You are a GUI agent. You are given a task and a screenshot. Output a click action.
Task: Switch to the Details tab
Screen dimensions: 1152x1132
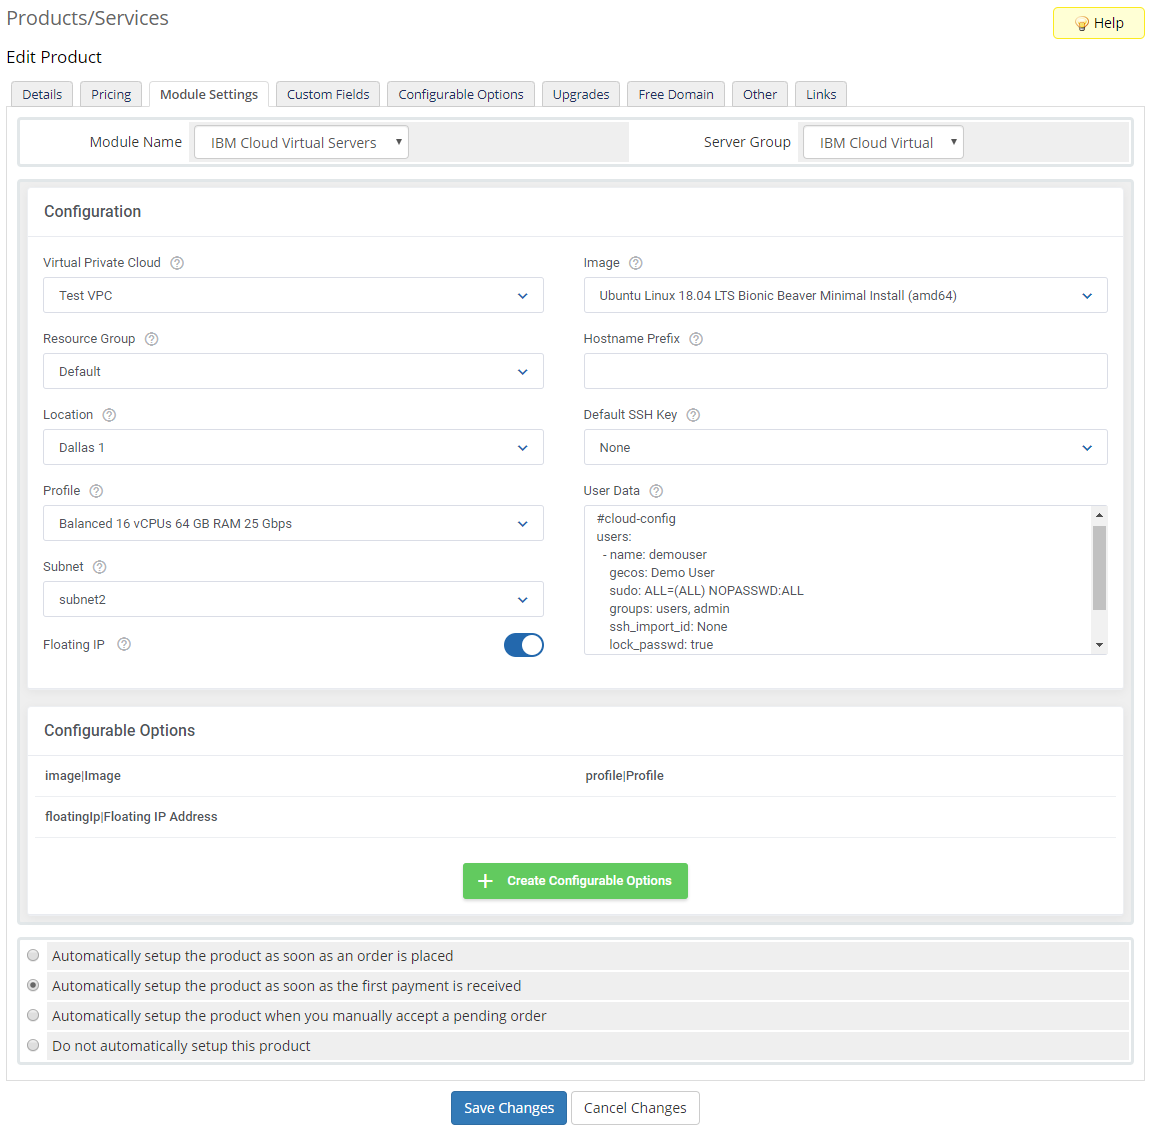(42, 94)
